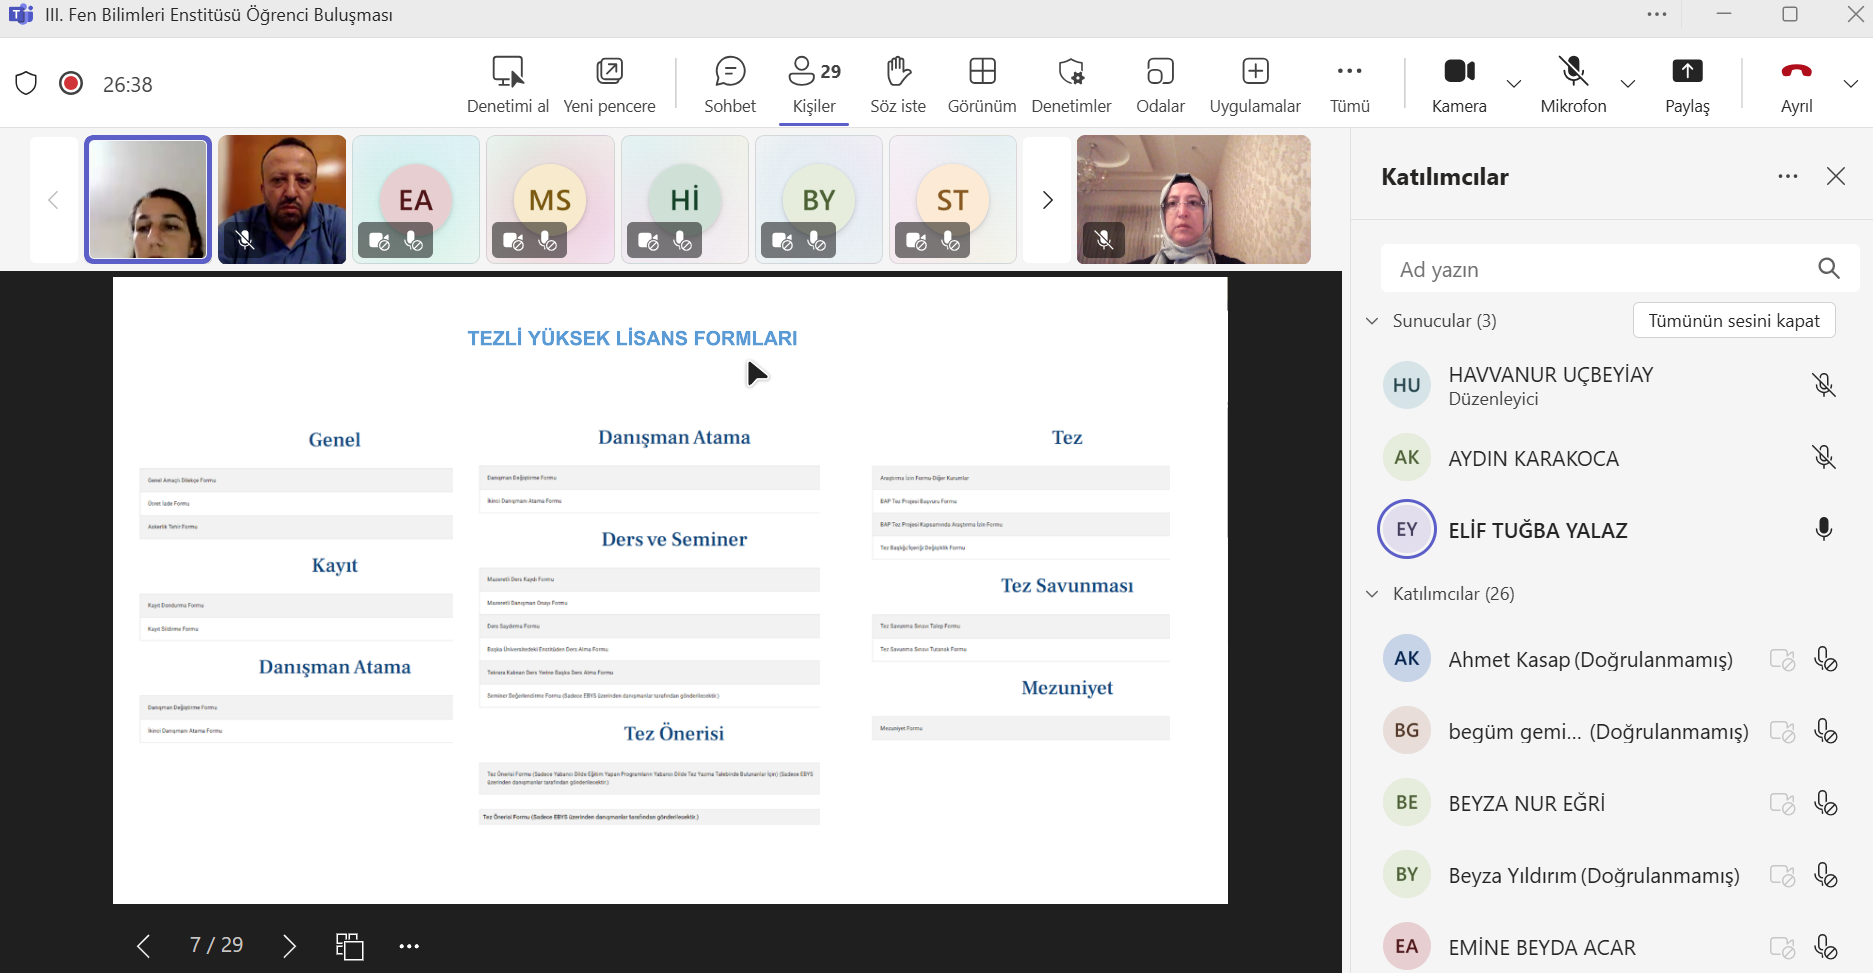
Task: Open the Odalar breakout rooms
Action: point(1160,84)
